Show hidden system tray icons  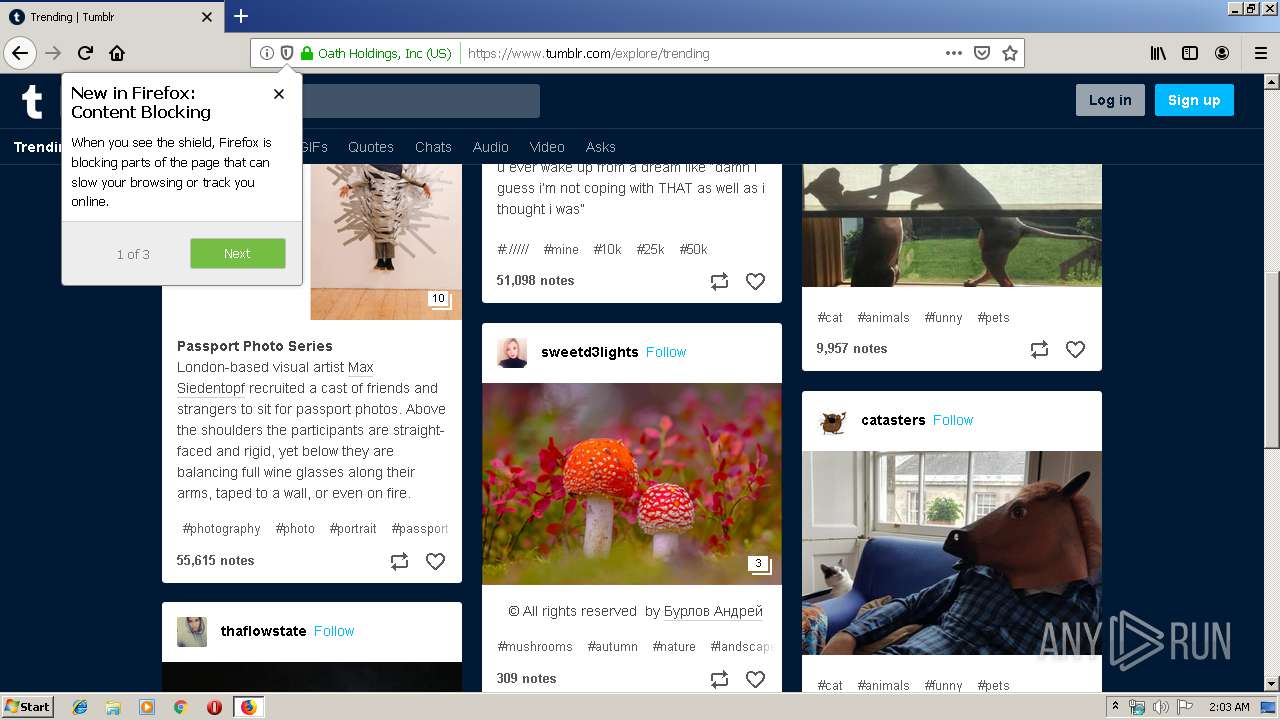pyautogui.click(x=1116, y=707)
